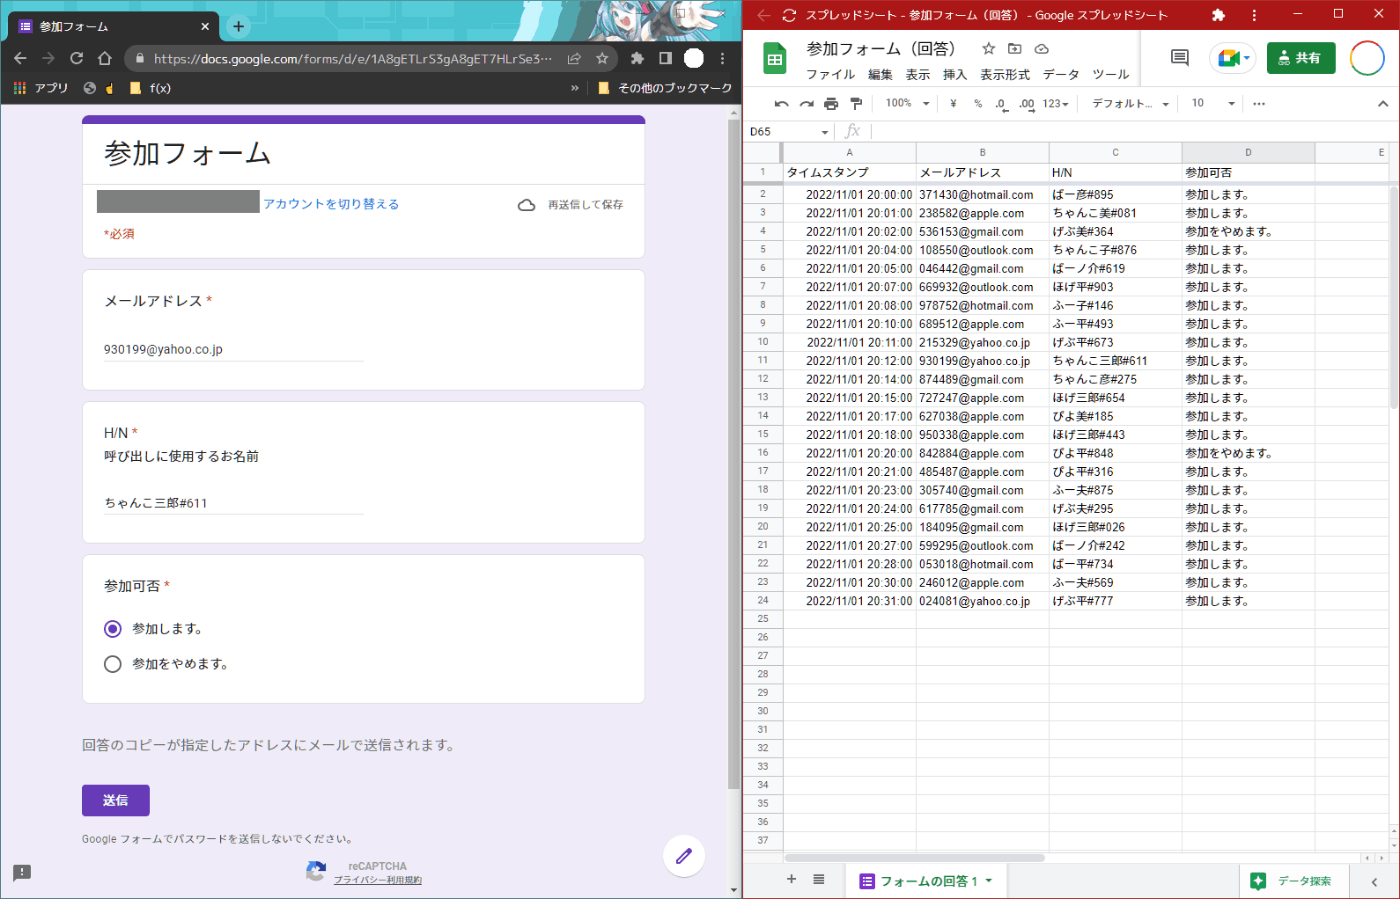Open the all sheets list icon
This screenshot has height=899, width=1400.
coord(819,879)
